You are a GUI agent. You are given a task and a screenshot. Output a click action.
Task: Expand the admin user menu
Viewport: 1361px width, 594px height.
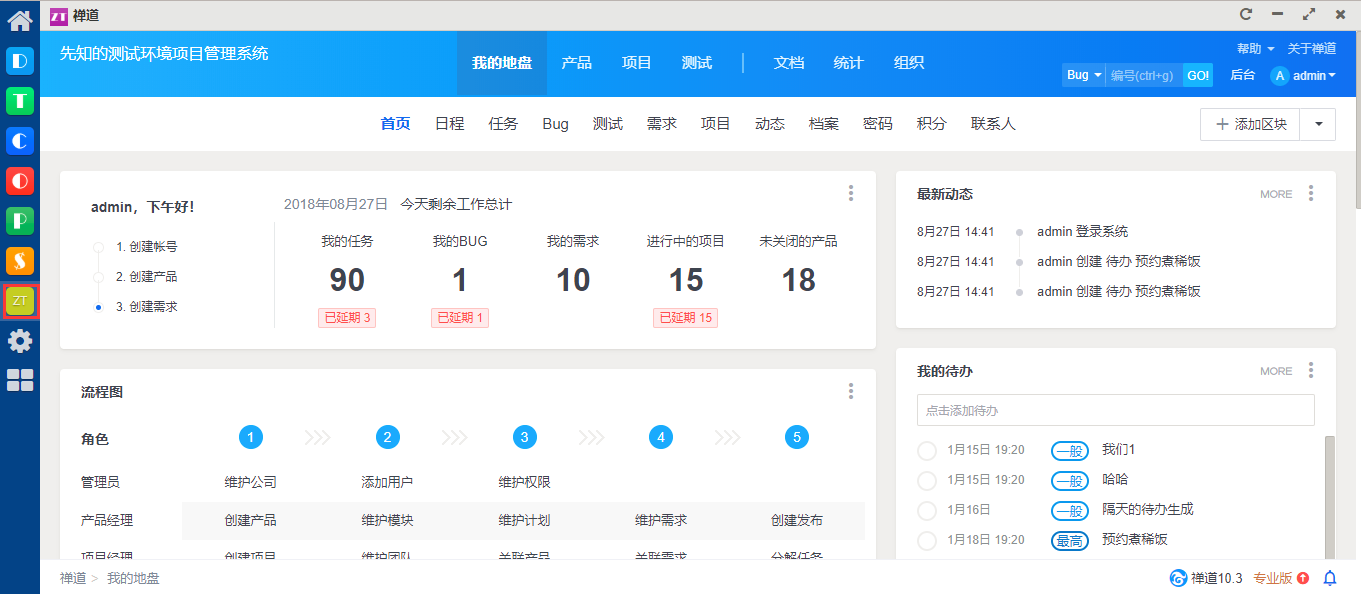tap(1304, 75)
